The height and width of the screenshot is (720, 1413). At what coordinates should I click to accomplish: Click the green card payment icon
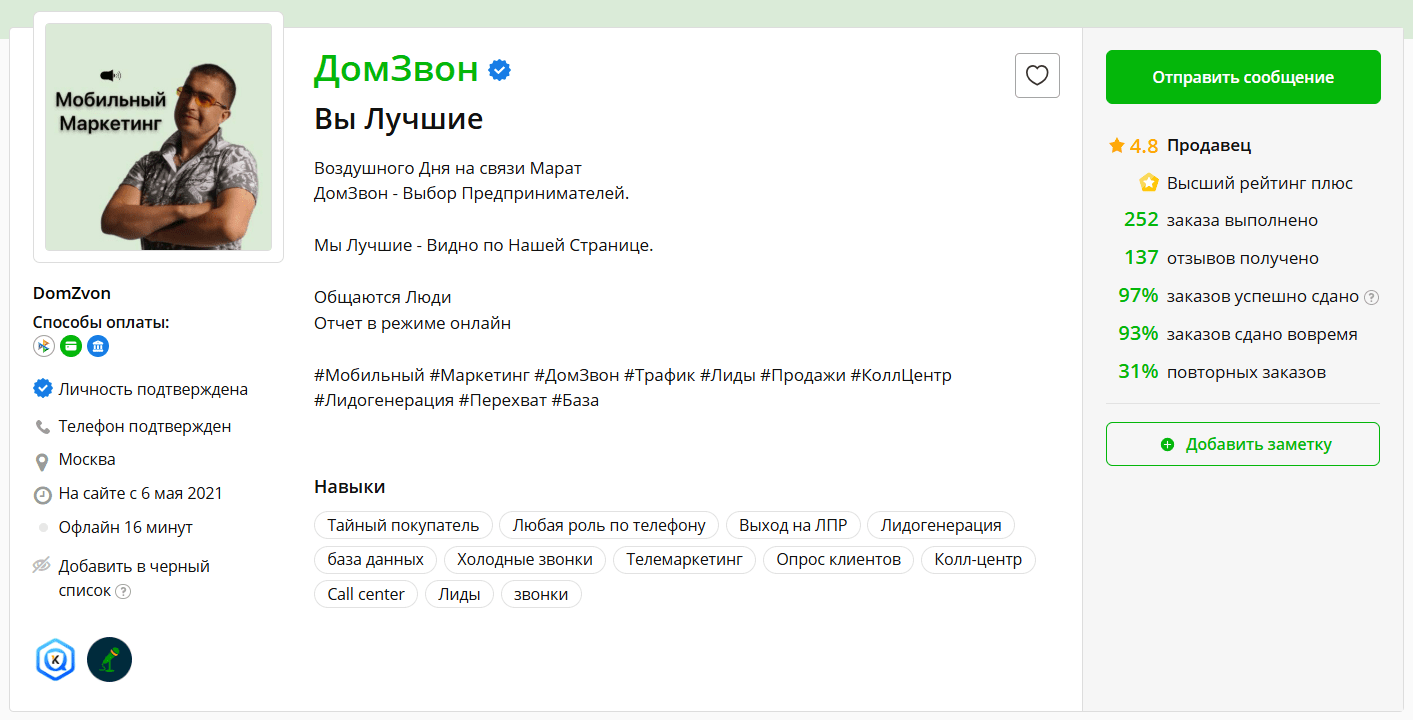(x=71, y=346)
